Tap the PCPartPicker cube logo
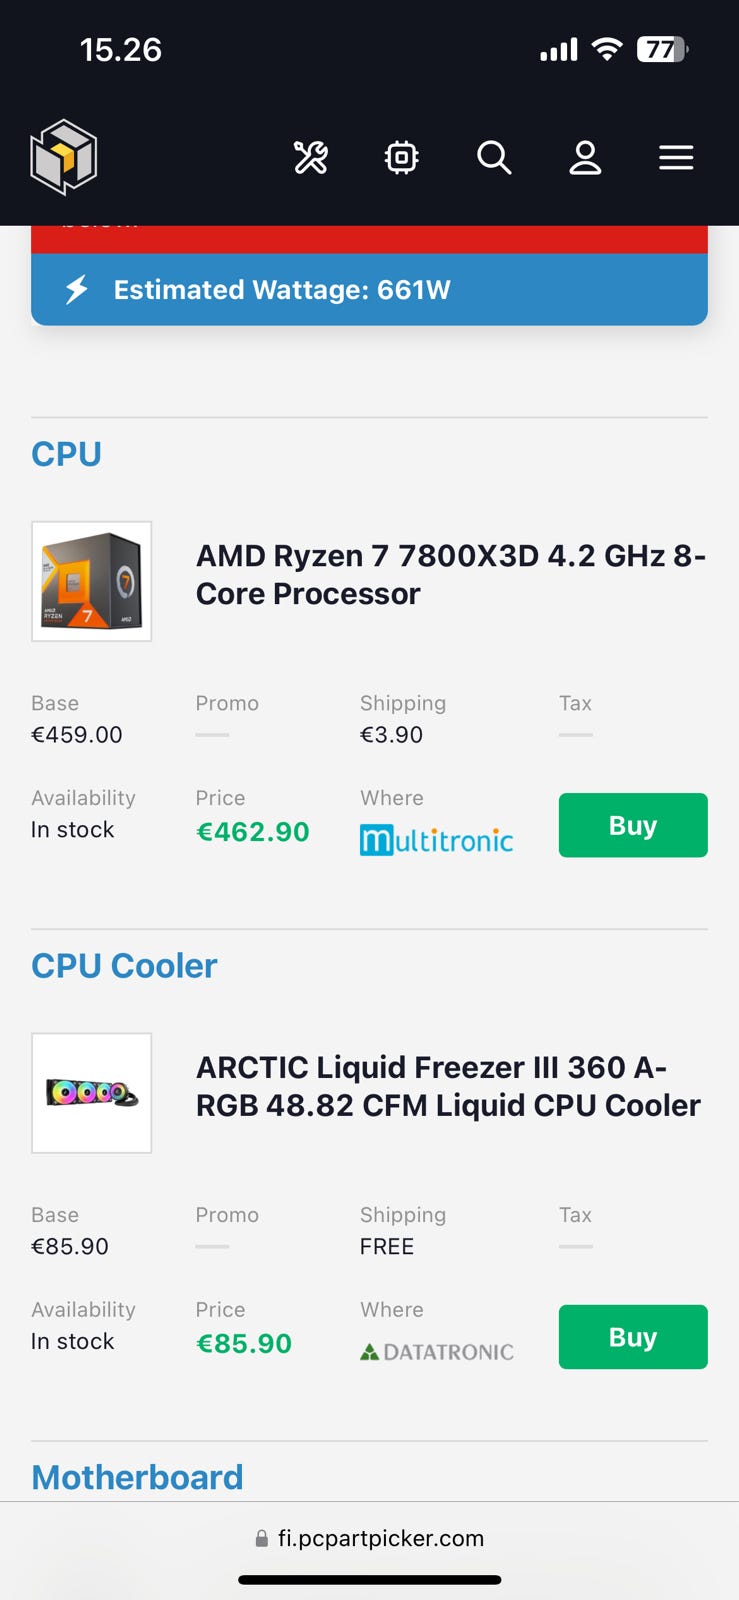The image size is (739, 1600). click(x=64, y=156)
